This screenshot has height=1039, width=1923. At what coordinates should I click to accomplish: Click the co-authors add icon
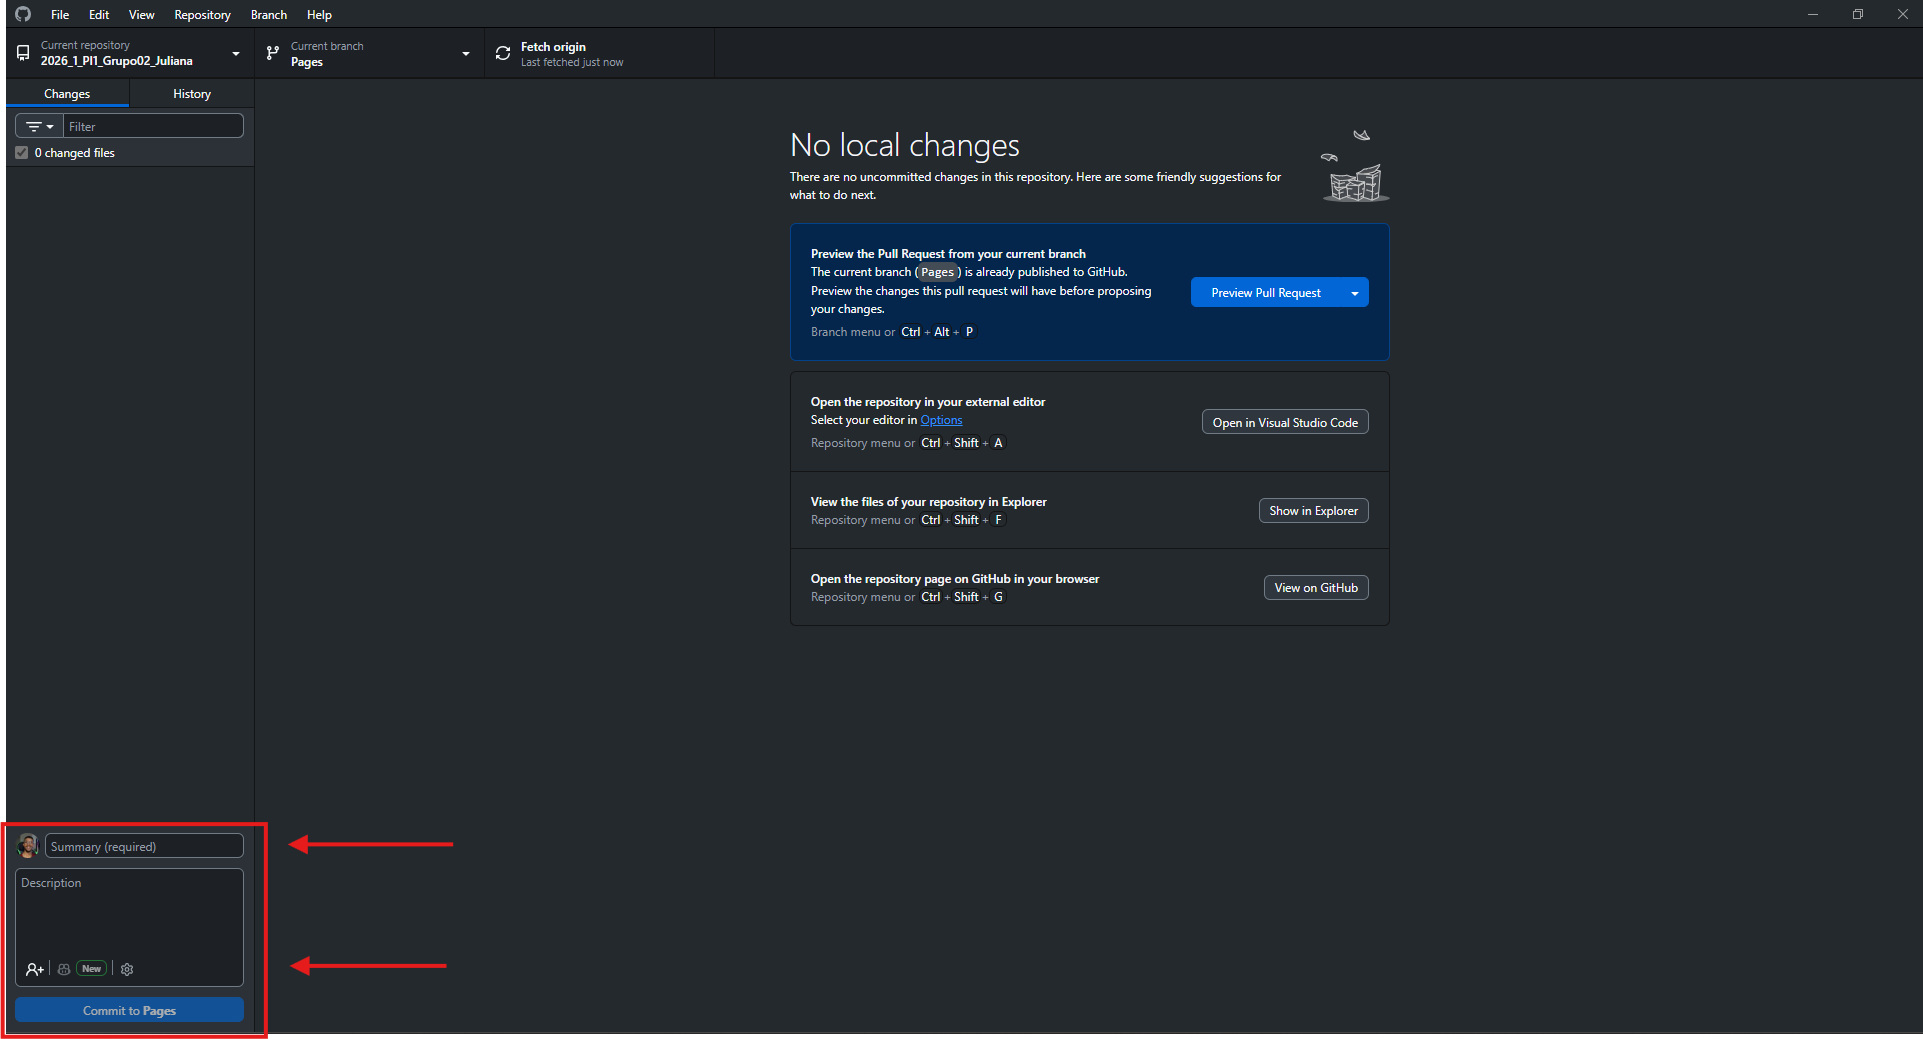(x=35, y=969)
